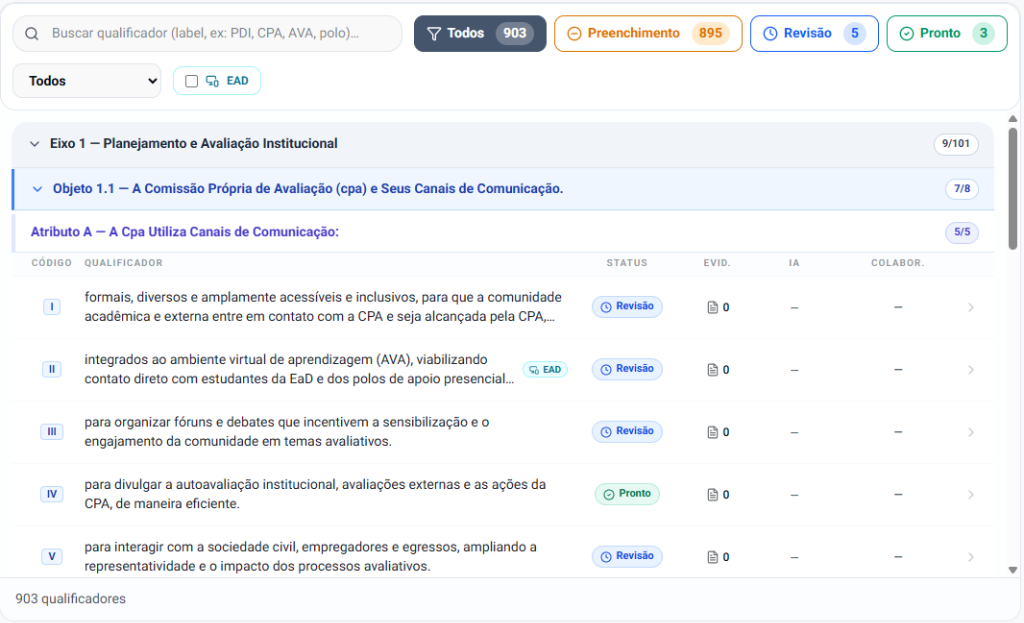Screen dimensions: 1024x623
Task: Click the EAD tag on row II
Action: point(545,370)
